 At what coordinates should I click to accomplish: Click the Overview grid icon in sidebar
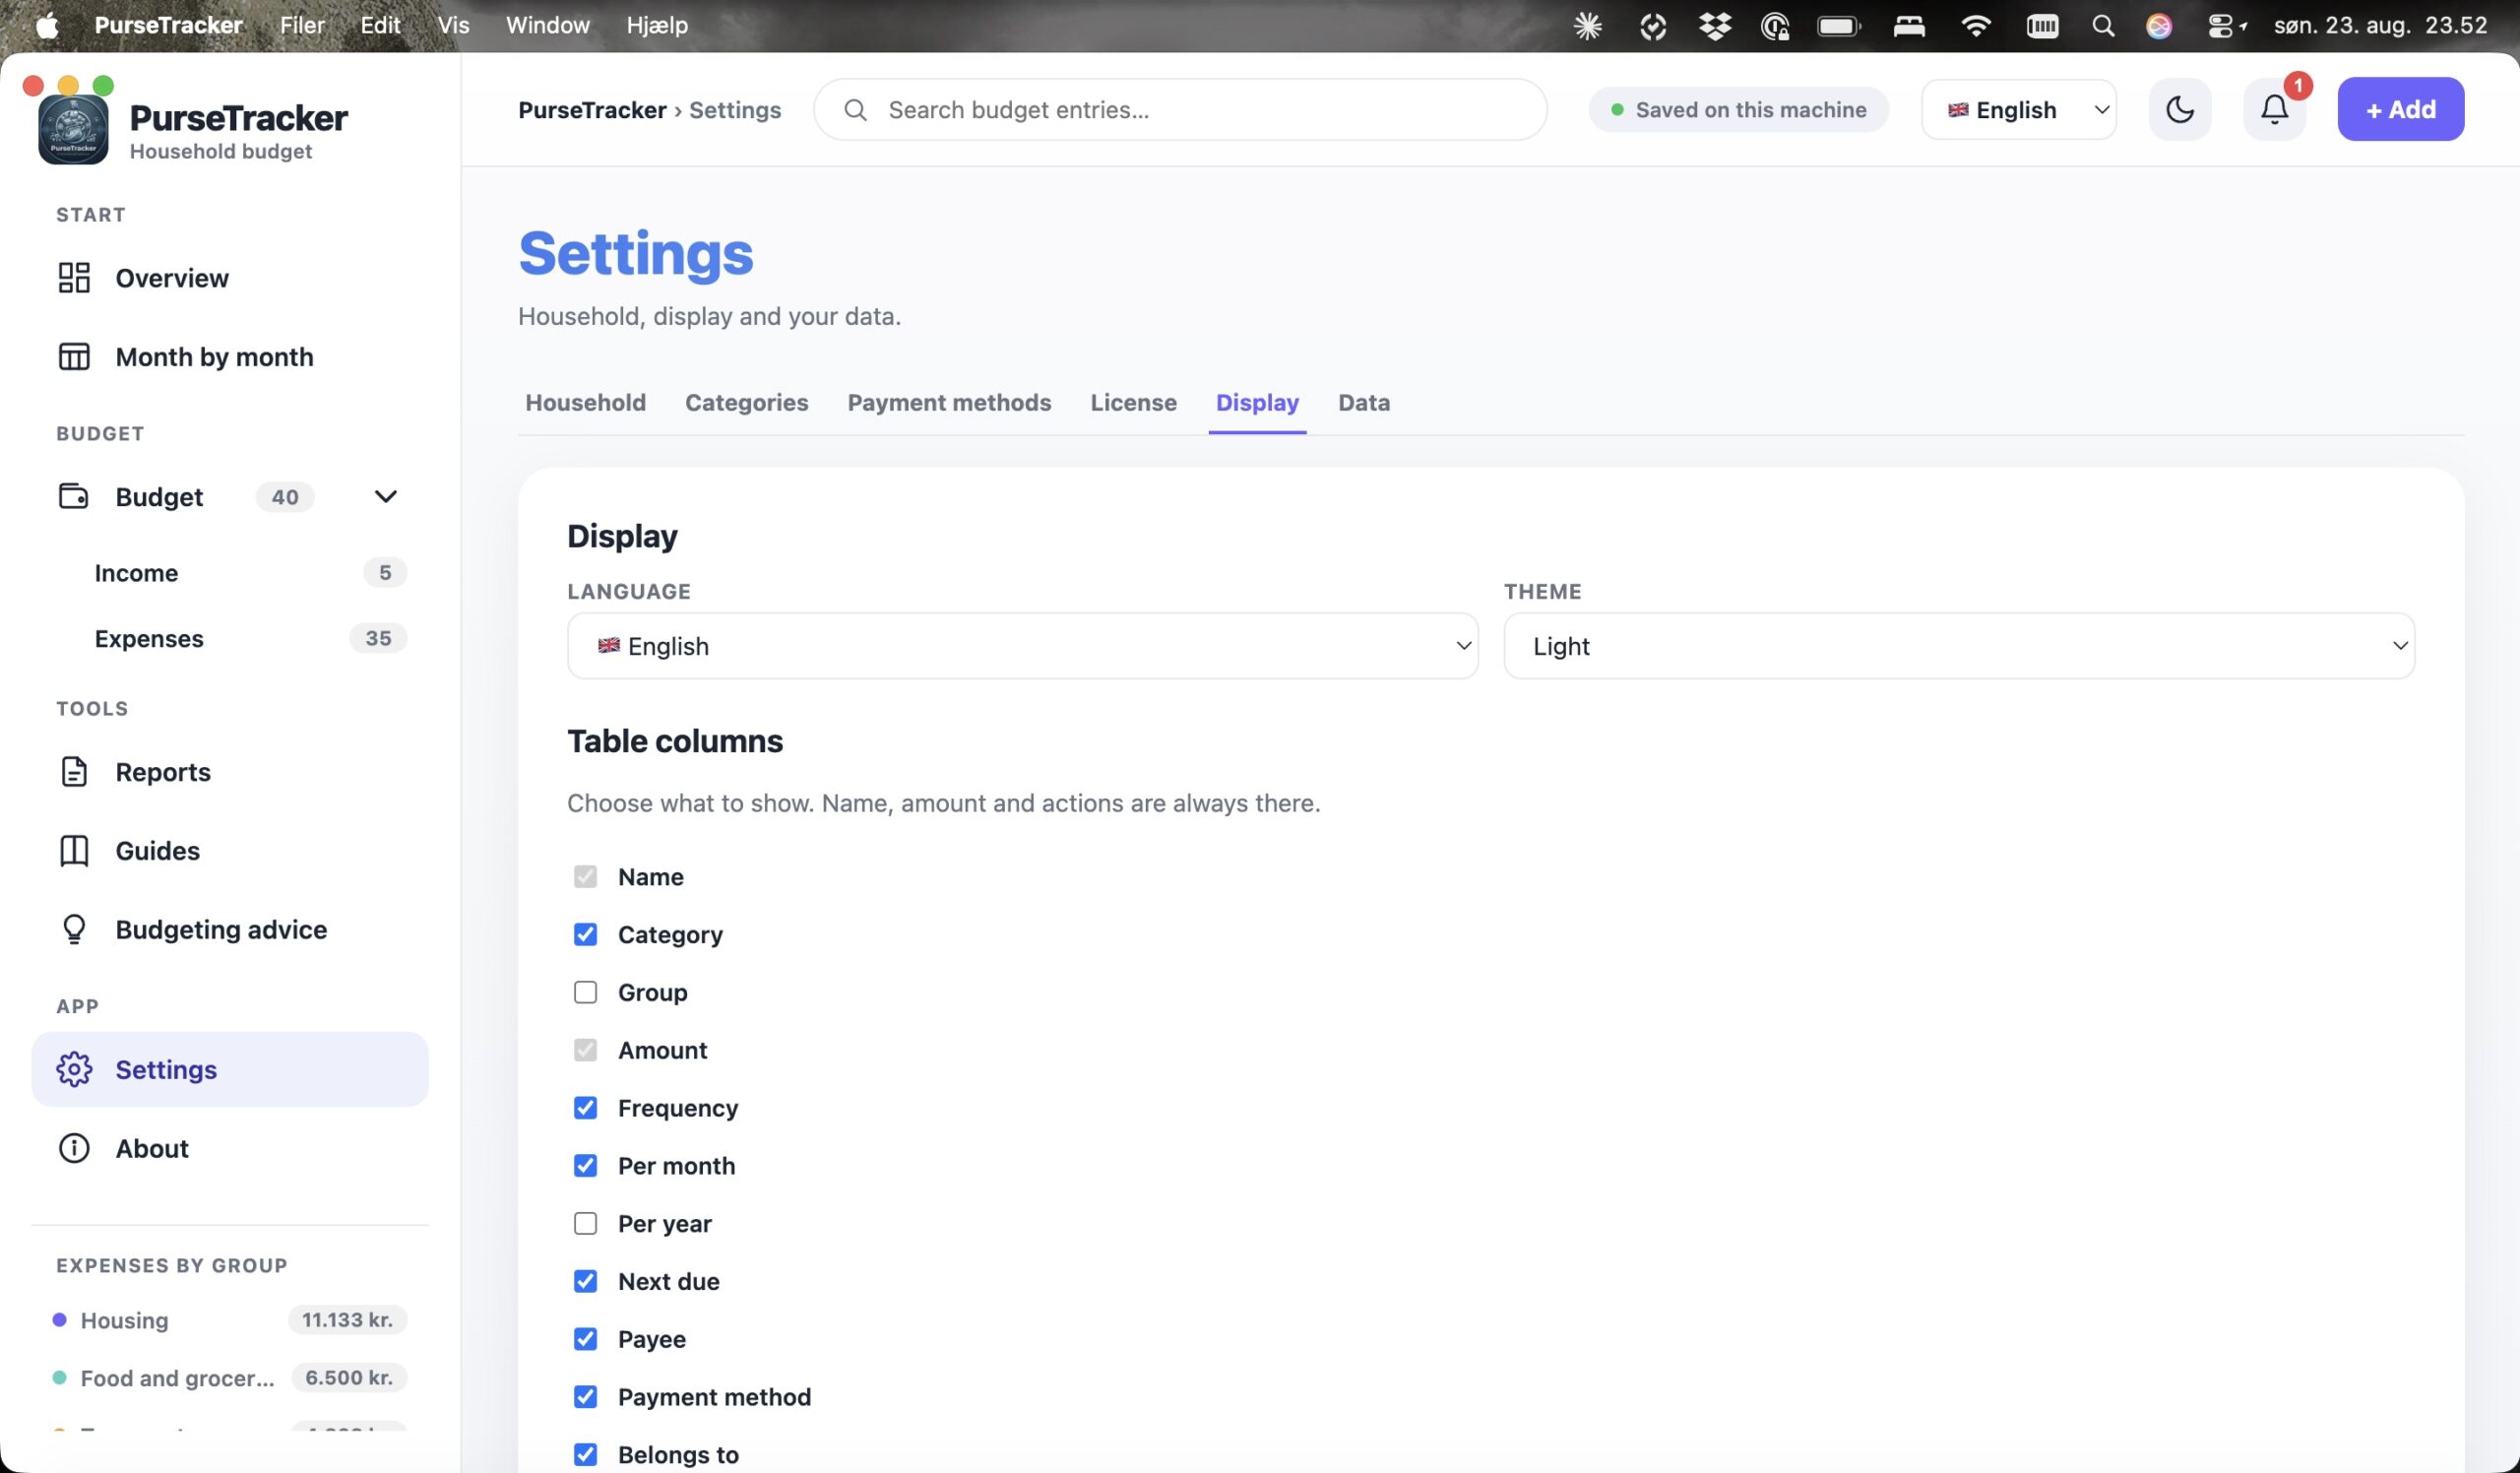coord(74,278)
